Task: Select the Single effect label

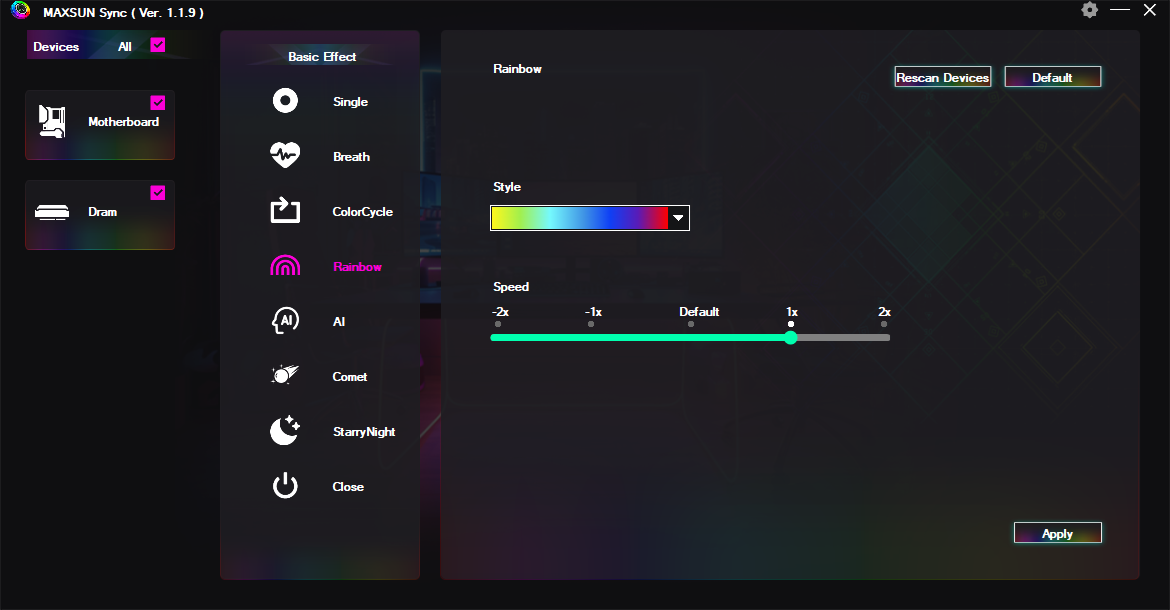Action: [x=350, y=101]
